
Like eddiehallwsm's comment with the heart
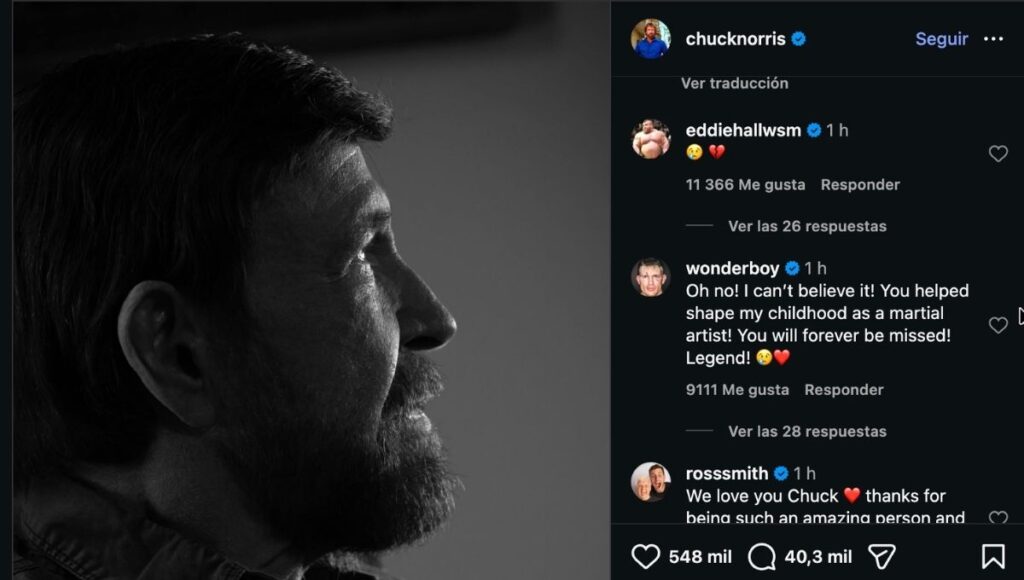coord(997,153)
